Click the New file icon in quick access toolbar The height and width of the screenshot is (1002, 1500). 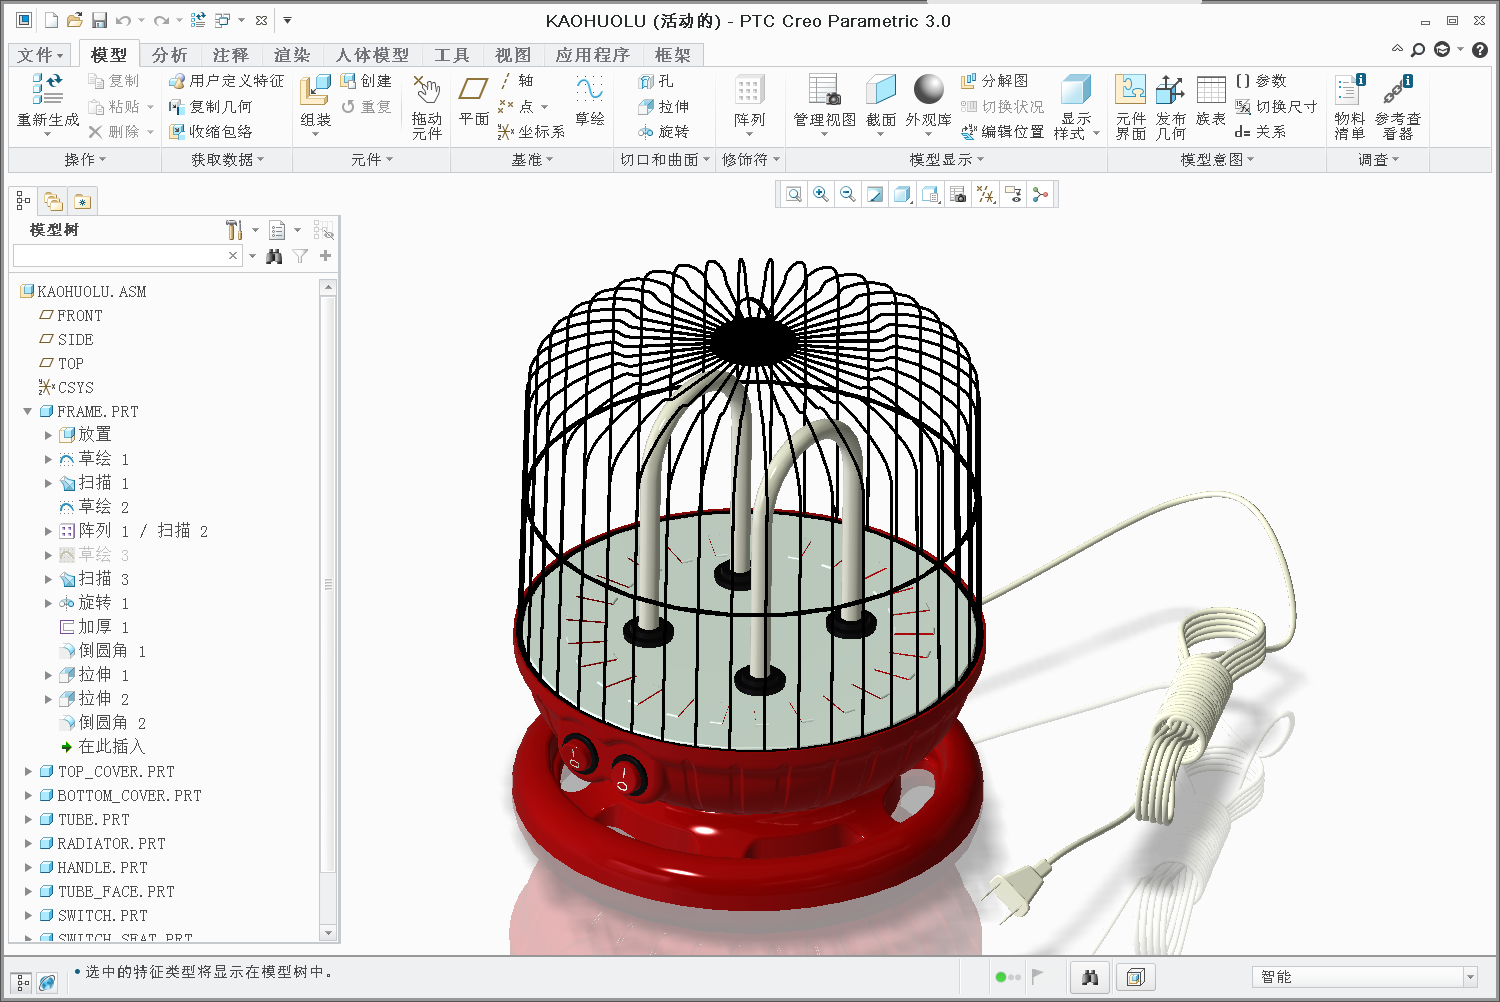click(51, 20)
